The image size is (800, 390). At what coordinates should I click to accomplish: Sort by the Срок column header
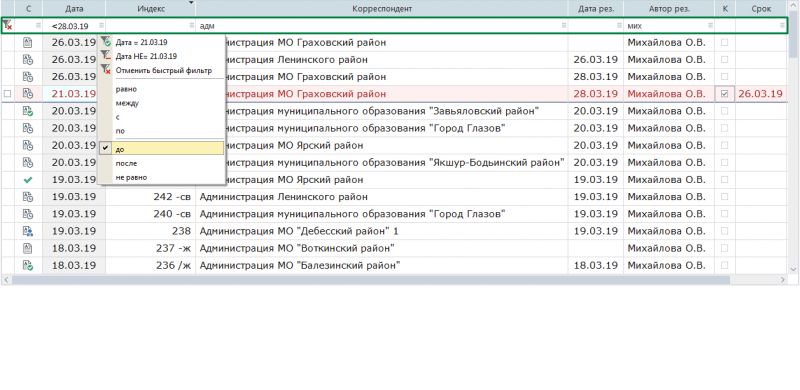[x=761, y=9]
